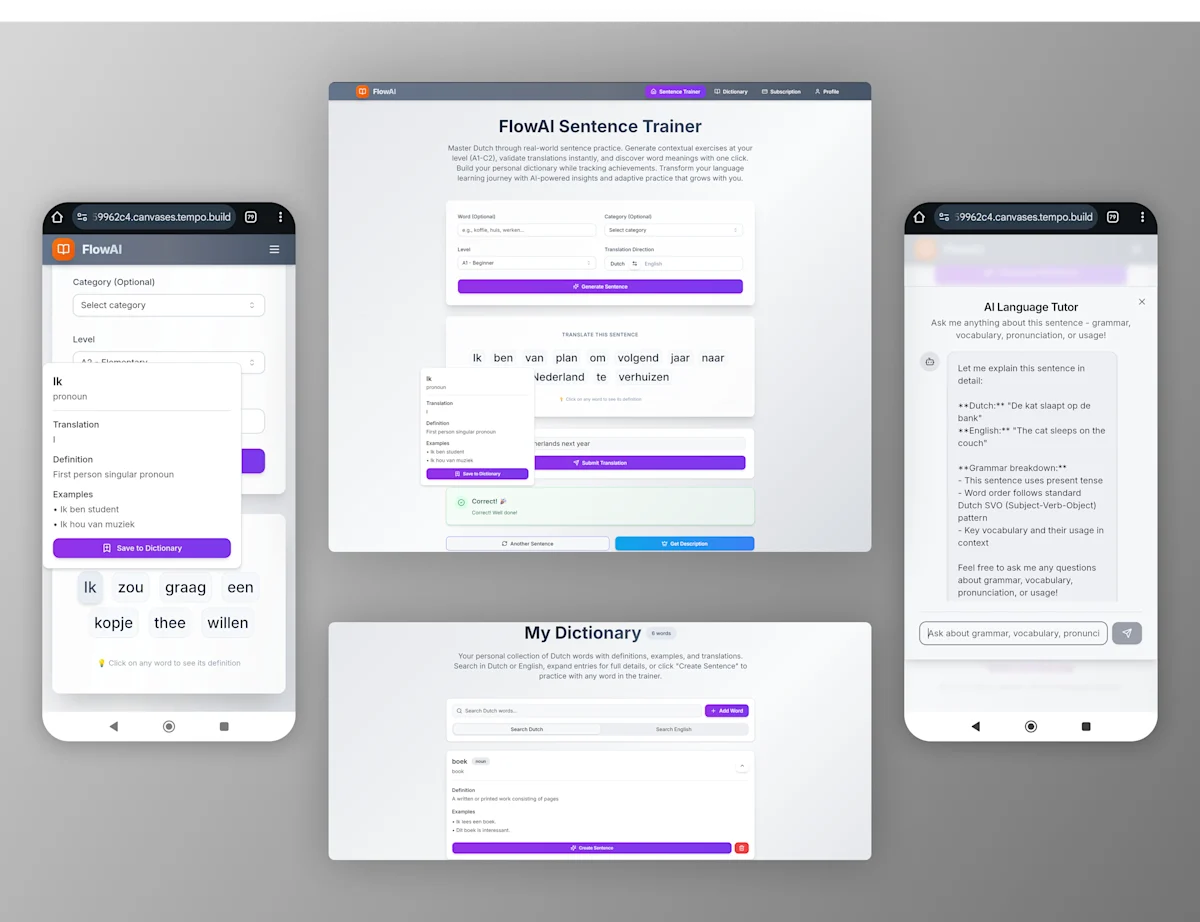This screenshot has width=1200, height=922.
Task: Click FlowAI logo in desktop trainer header
Action: coord(376,91)
